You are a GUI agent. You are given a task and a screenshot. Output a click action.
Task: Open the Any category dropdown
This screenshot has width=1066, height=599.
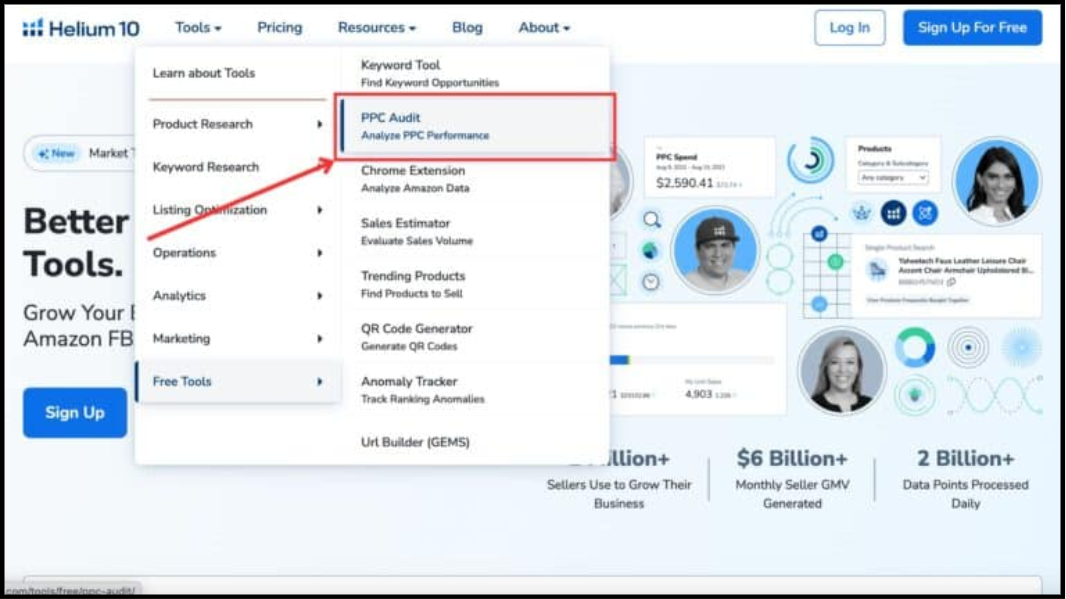click(x=893, y=177)
